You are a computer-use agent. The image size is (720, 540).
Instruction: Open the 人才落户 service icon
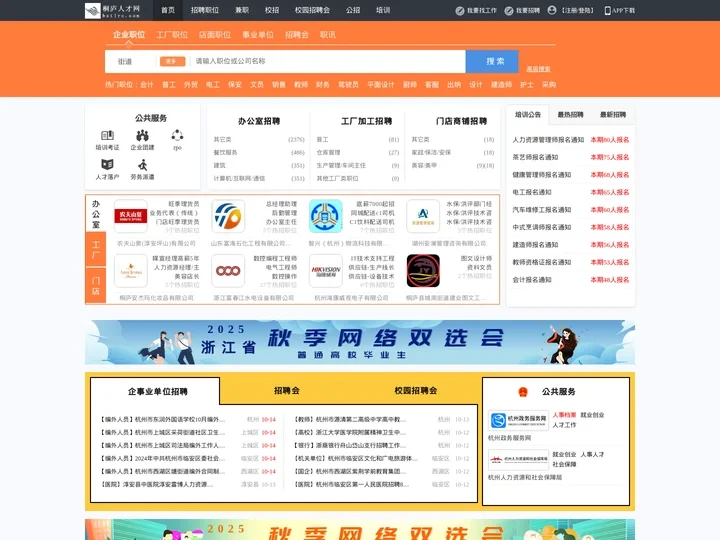(107, 164)
